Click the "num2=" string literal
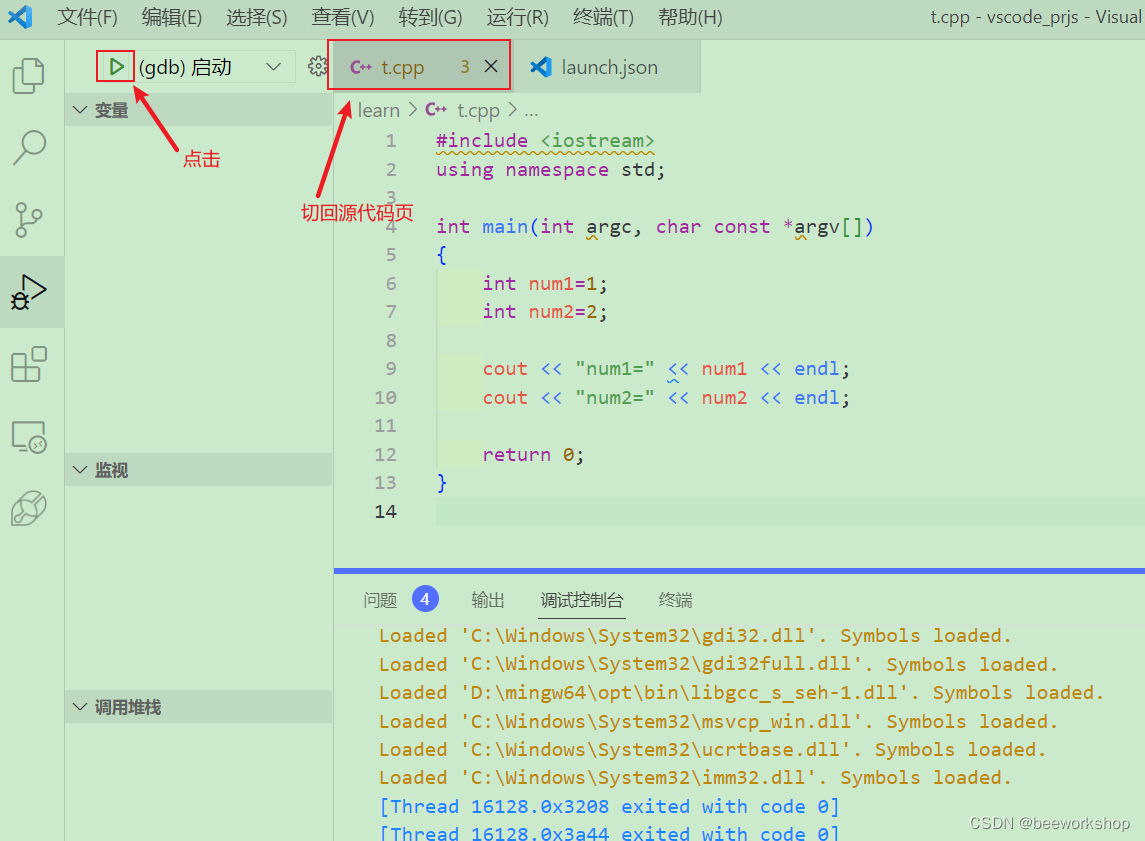1145x841 pixels. point(614,398)
